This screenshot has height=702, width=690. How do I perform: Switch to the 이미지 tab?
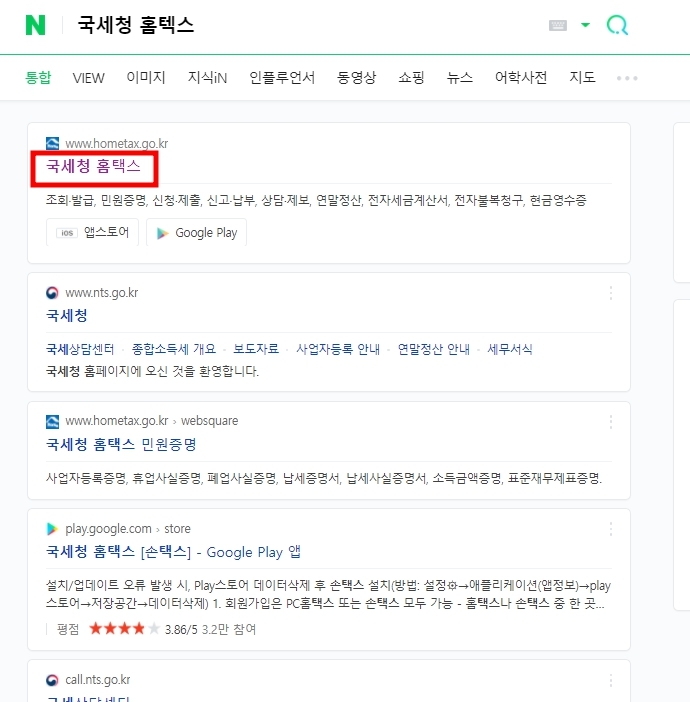(146, 77)
